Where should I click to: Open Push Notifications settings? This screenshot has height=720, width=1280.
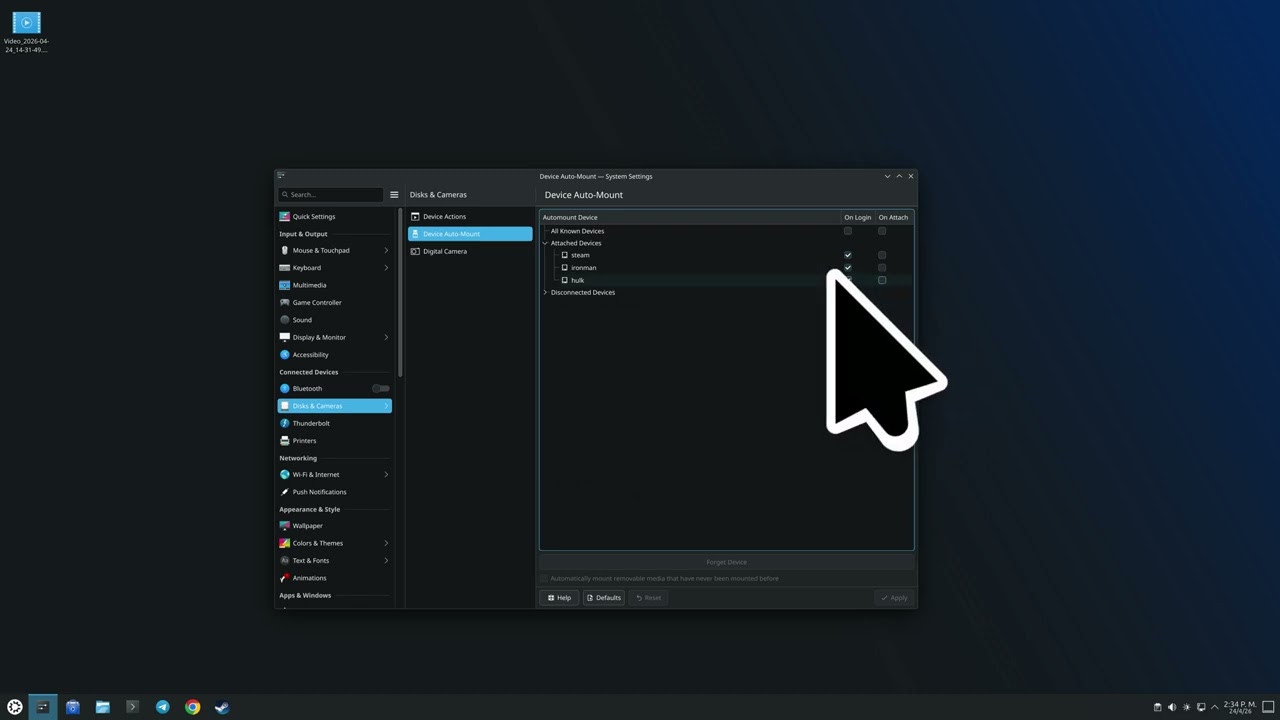point(334,492)
